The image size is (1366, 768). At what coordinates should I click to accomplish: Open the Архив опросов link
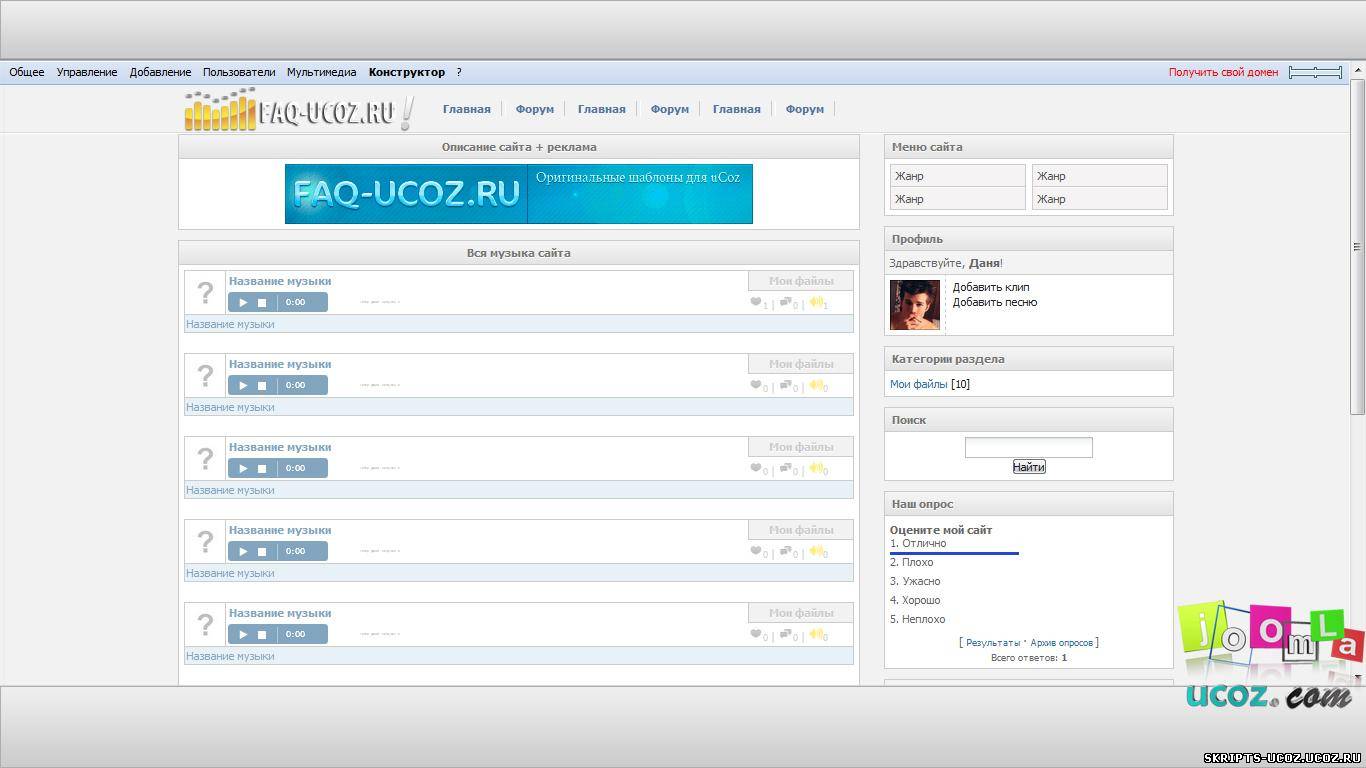pos(1062,643)
